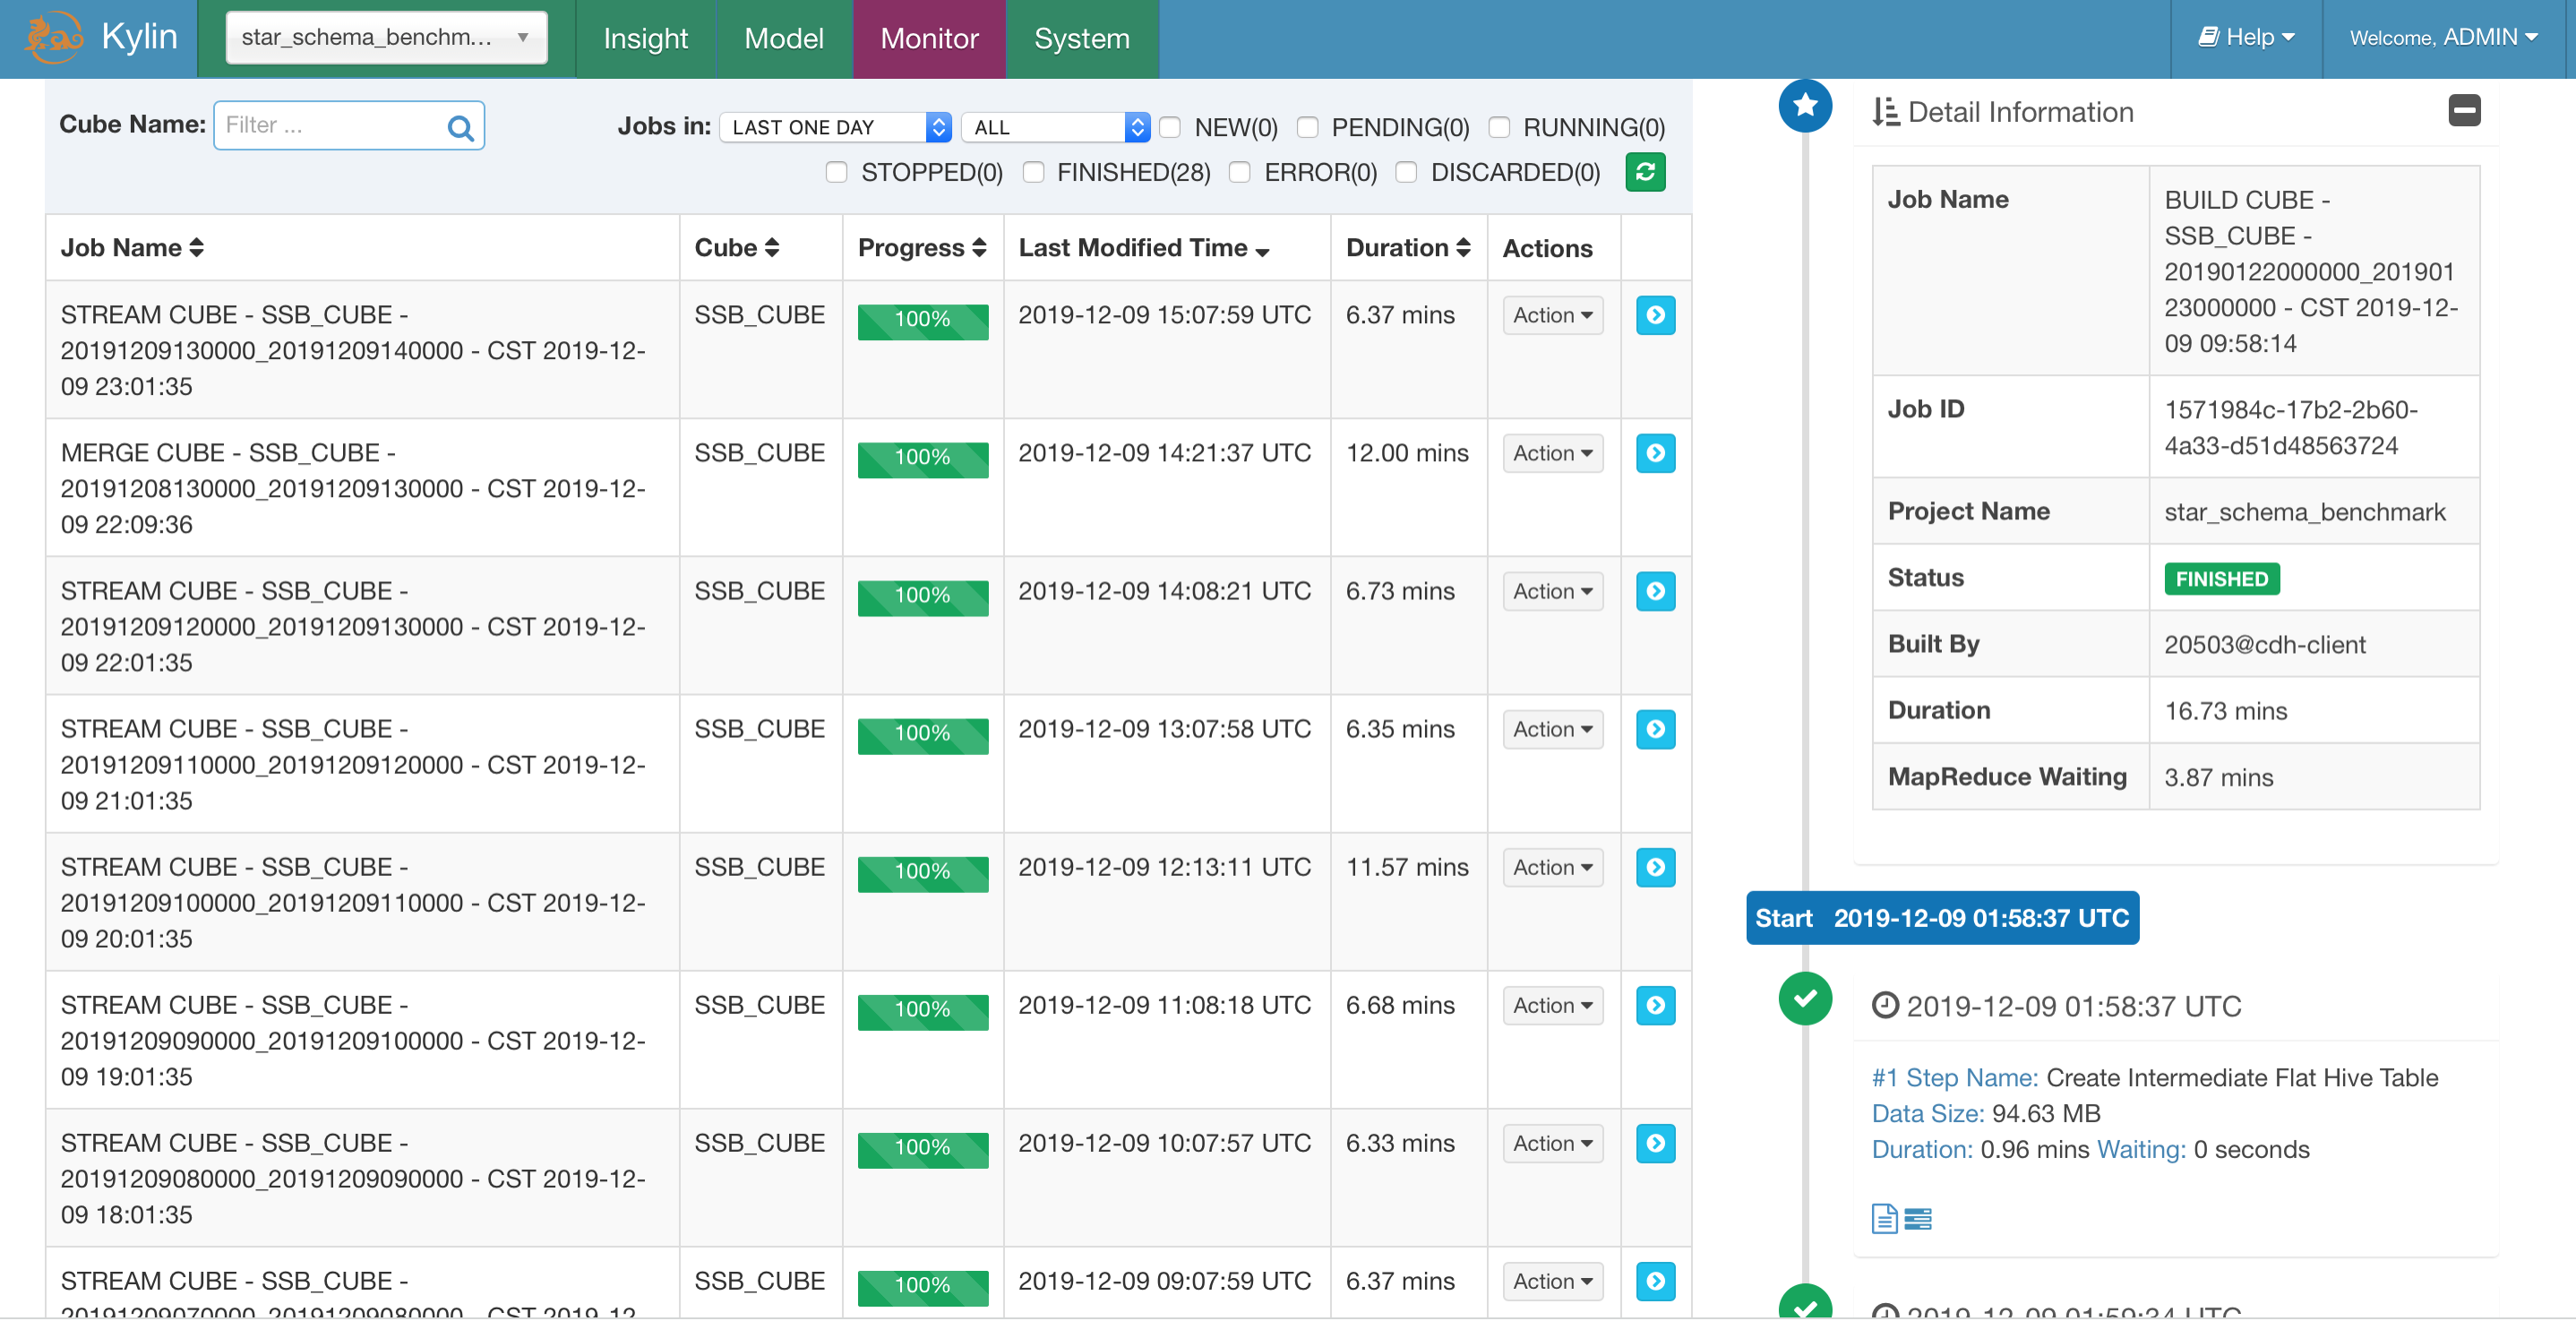The height and width of the screenshot is (1321, 2576).
Task: Open the Help menu
Action: [2246, 38]
